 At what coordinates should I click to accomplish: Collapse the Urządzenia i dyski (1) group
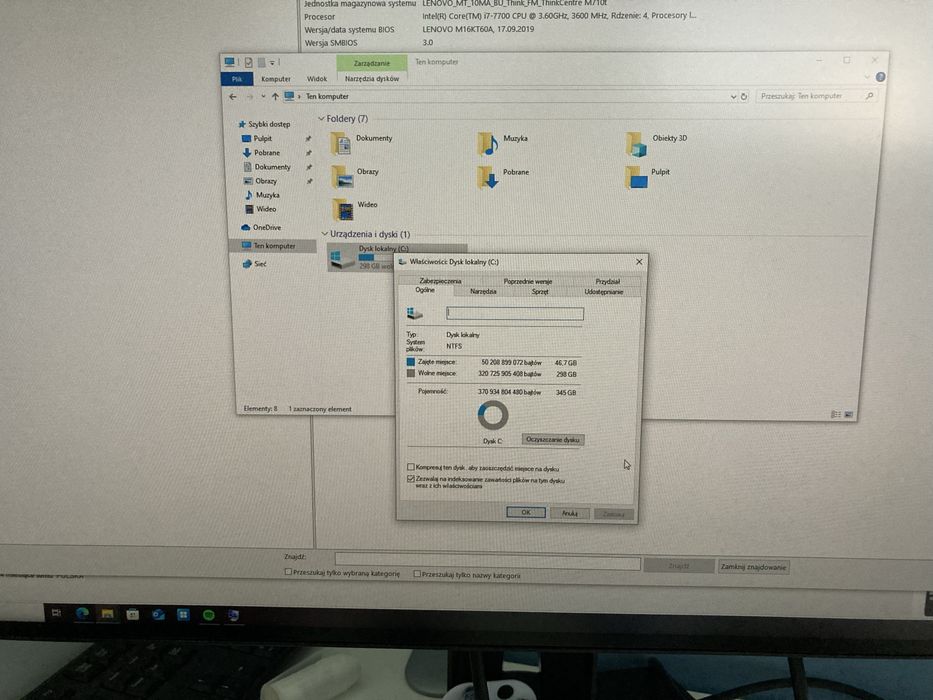325,234
